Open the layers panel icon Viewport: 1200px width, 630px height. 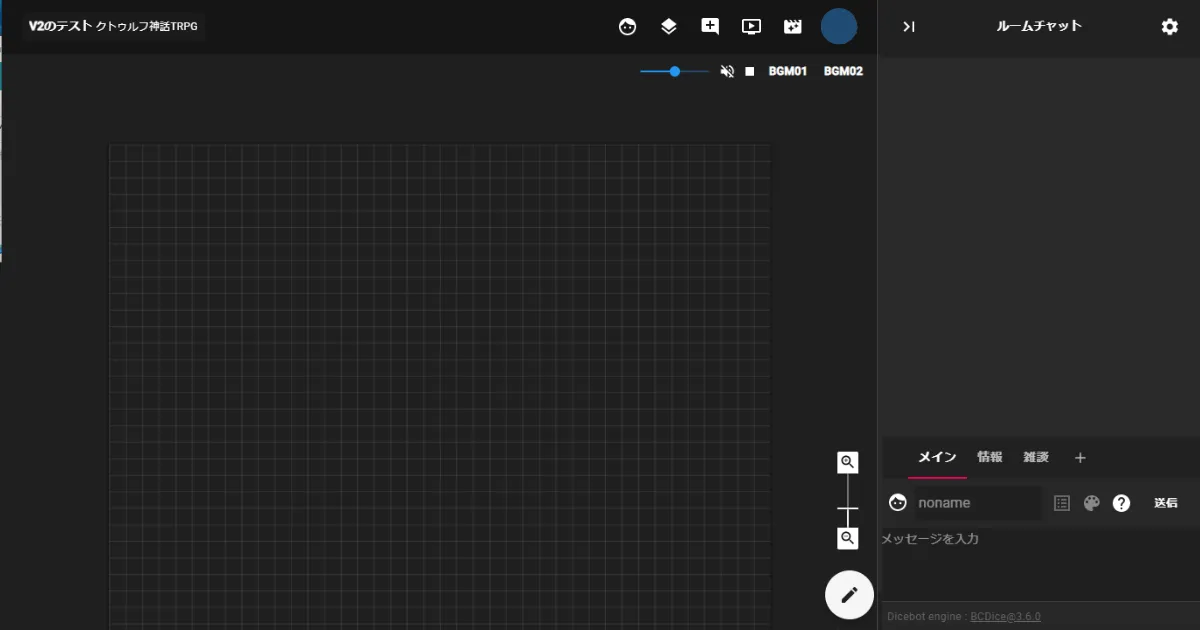coord(669,27)
